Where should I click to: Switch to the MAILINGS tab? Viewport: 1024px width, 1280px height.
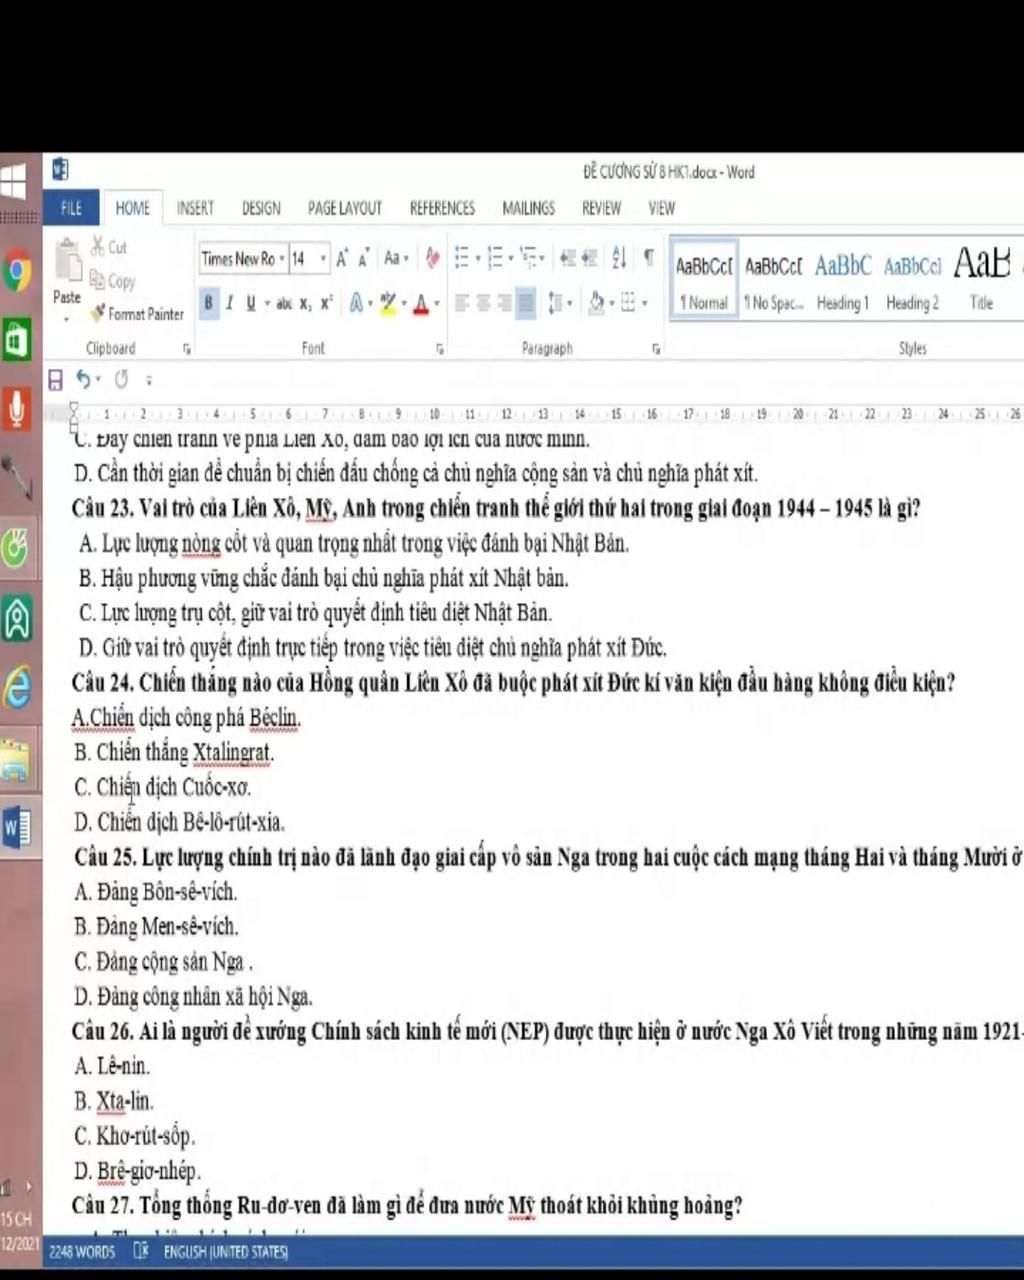(x=528, y=208)
